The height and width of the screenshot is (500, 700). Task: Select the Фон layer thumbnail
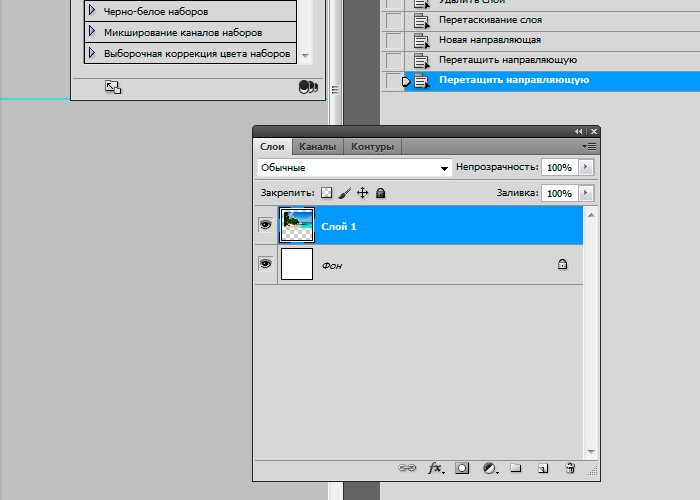[x=297, y=264]
